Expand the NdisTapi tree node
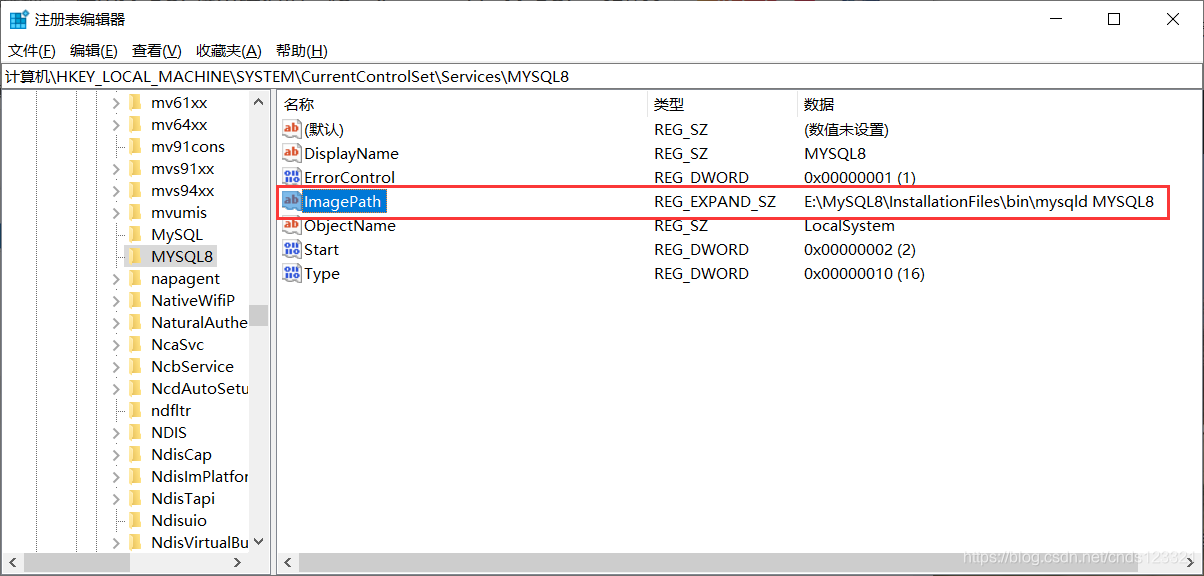 coord(117,498)
